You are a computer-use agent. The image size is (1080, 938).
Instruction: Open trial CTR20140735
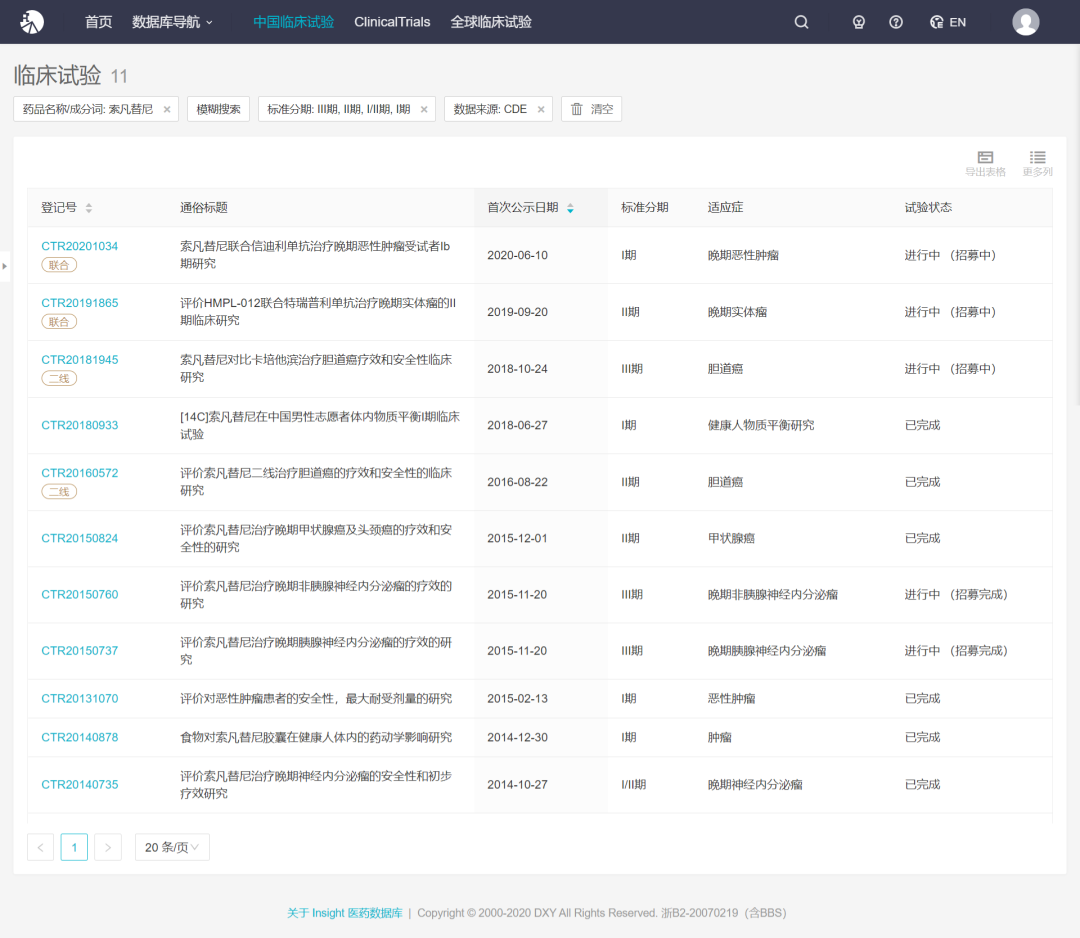coord(79,784)
